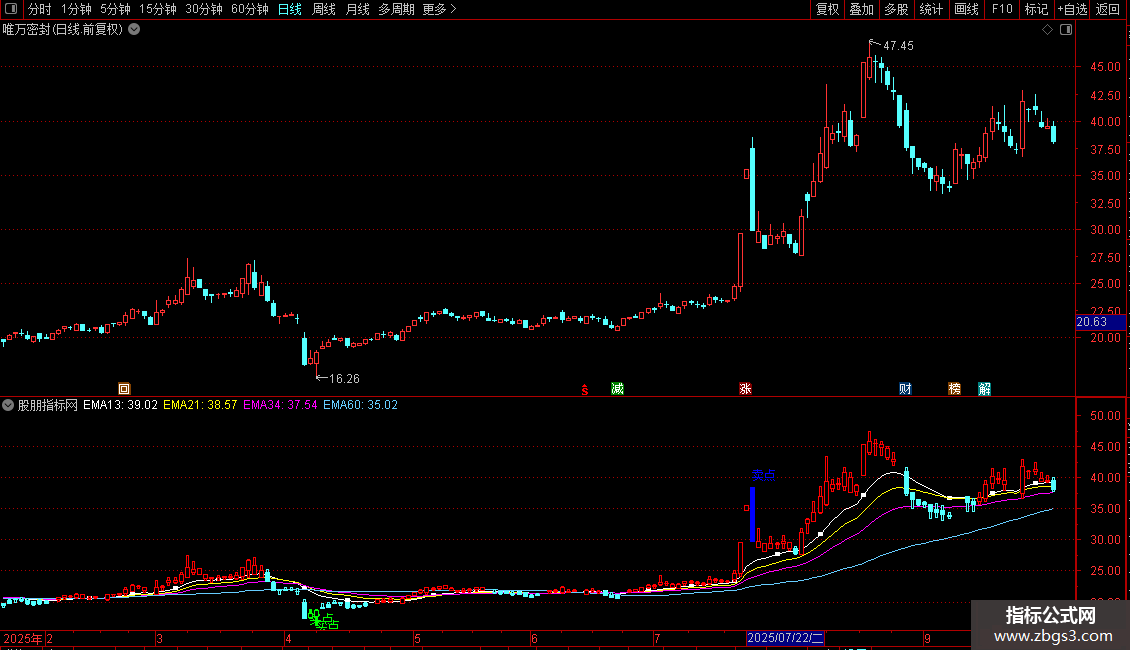Switch to 周线 weekly chart

[324, 9]
